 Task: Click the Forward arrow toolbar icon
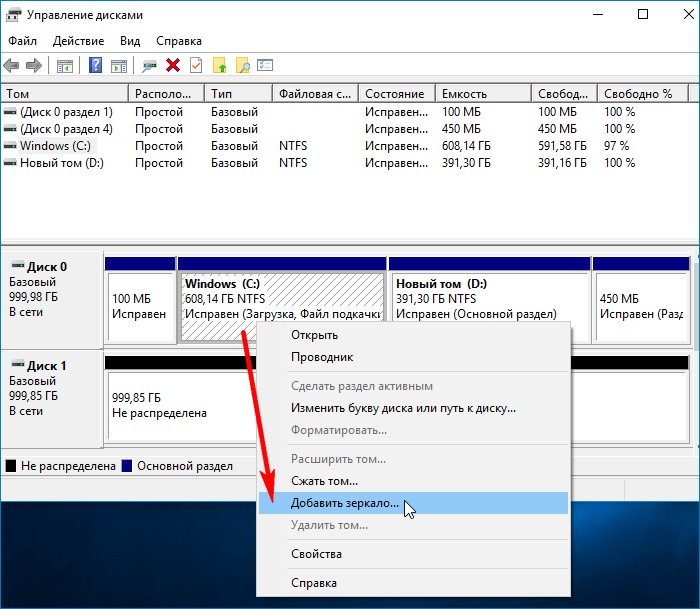[x=34, y=66]
